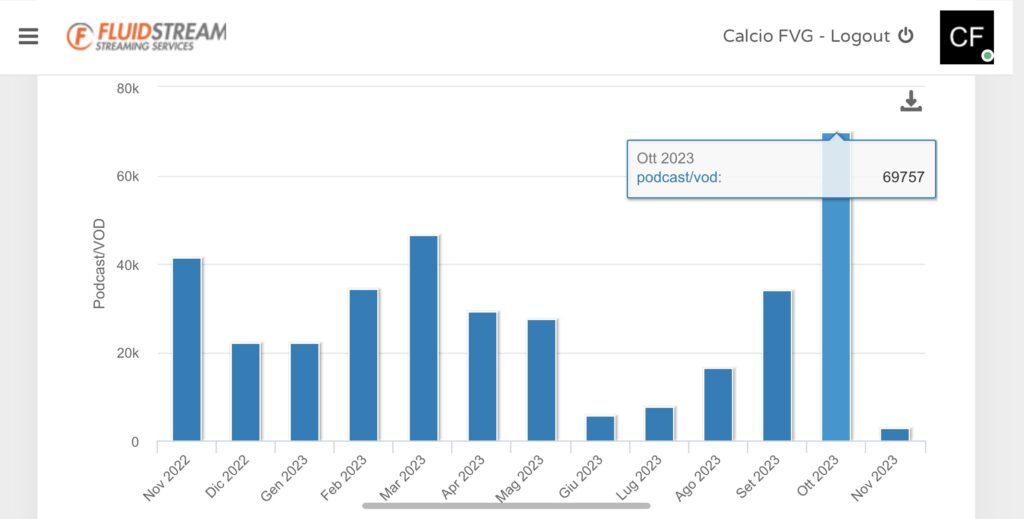Click the logout power icon
Image resolution: width=1024 pixels, height=519 pixels.
[x=906, y=36]
